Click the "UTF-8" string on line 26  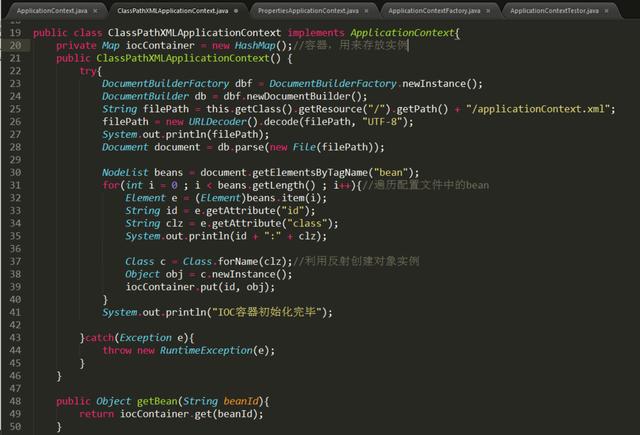tap(382, 122)
